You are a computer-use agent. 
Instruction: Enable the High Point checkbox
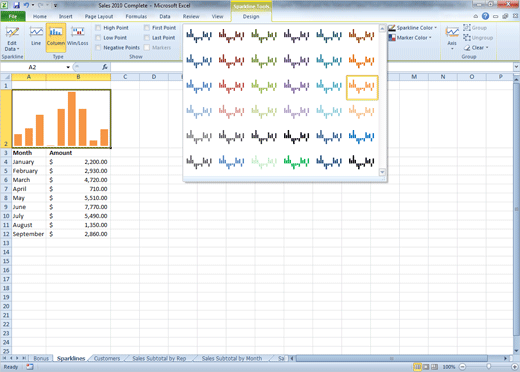112,28
